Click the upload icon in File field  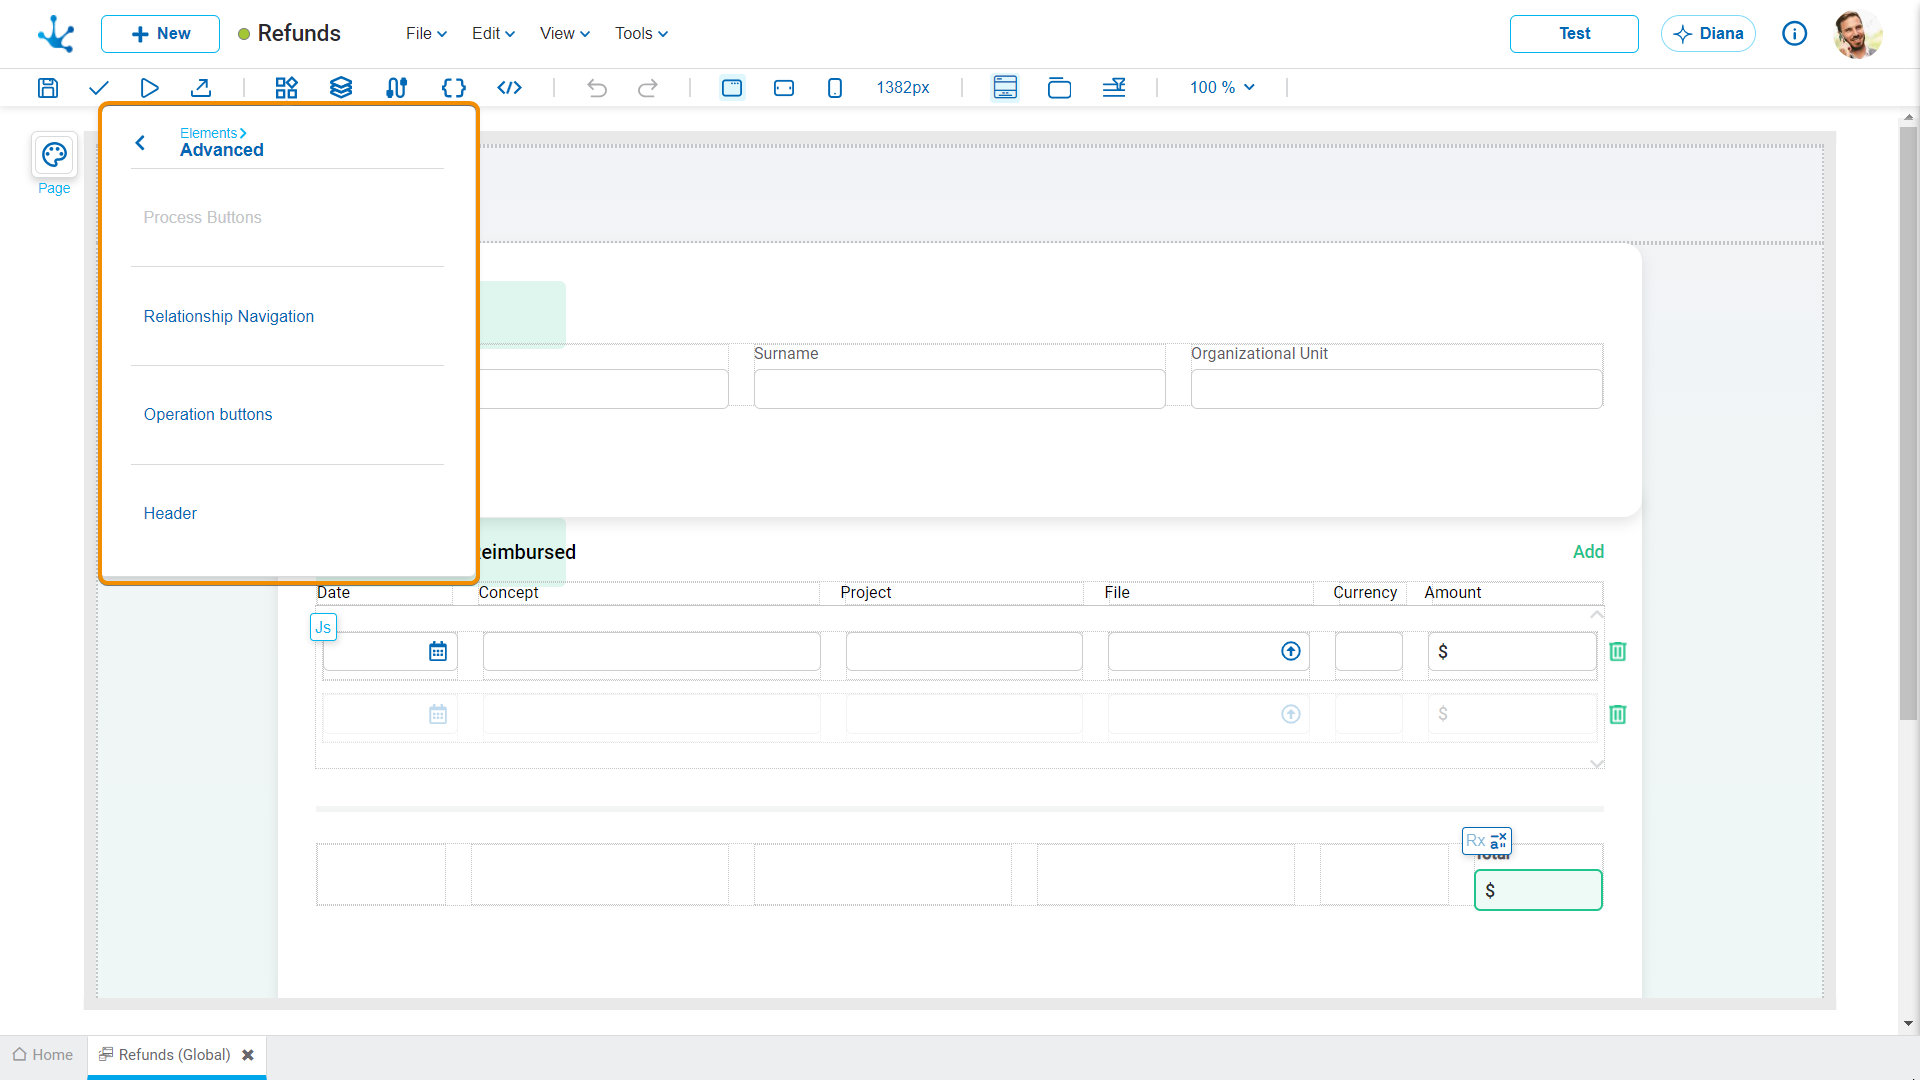pyautogui.click(x=1291, y=652)
